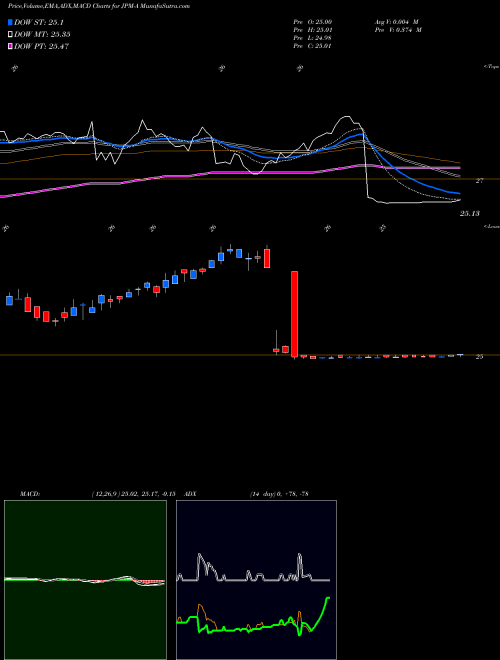Open the dark blue ADX indicator chart panel

[x=256, y=580]
